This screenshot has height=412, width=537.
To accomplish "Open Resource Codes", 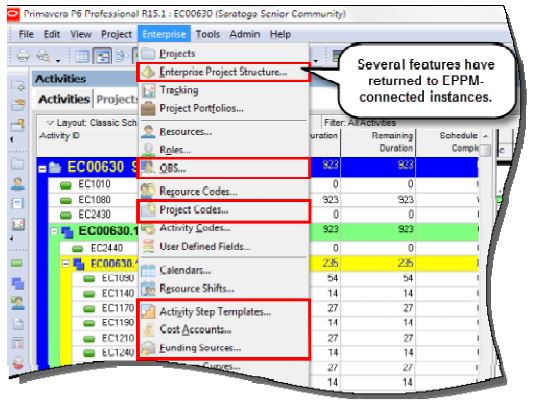I will click(224, 191).
